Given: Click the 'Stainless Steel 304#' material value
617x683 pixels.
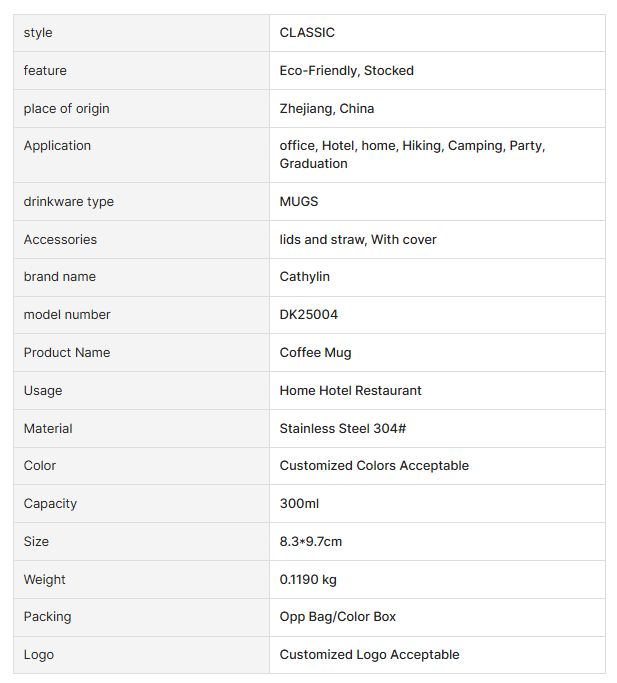Looking at the screenshot, I should [x=342, y=429].
